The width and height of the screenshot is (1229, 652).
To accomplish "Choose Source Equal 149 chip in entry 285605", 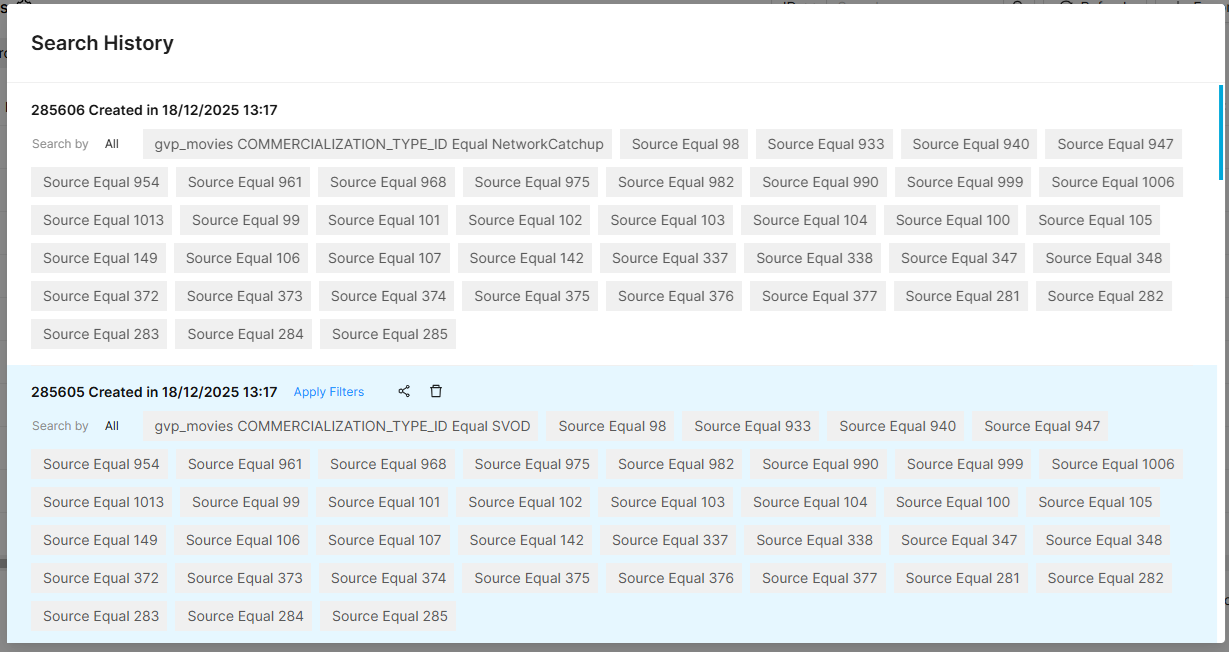I will [x=100, y=540].
